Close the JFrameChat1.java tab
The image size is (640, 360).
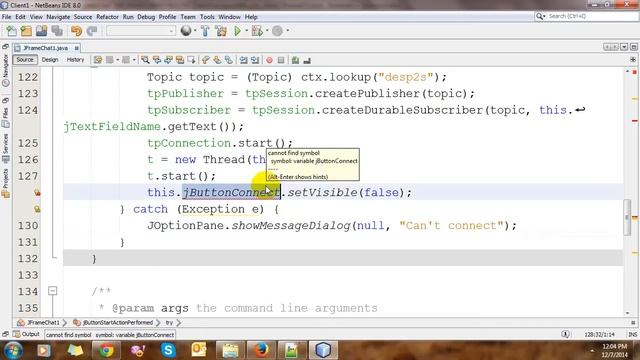[76, 48]
